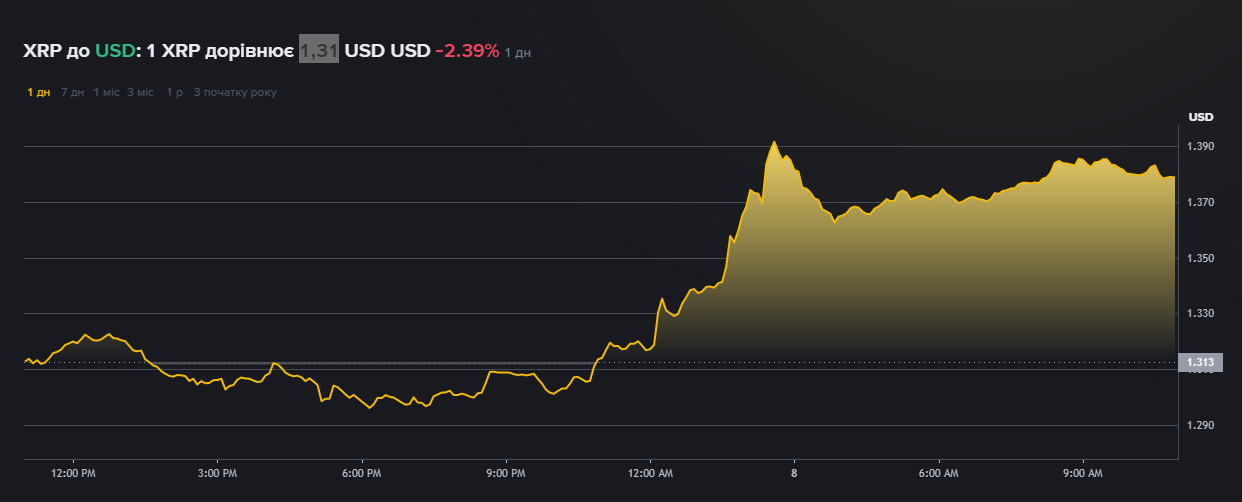Click the USD label above the price axis

1200,117
